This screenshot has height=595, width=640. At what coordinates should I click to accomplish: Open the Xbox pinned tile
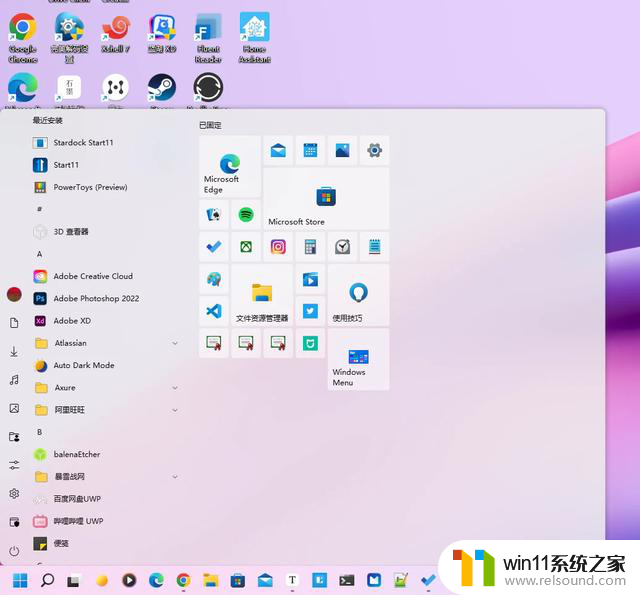point(246,246)
